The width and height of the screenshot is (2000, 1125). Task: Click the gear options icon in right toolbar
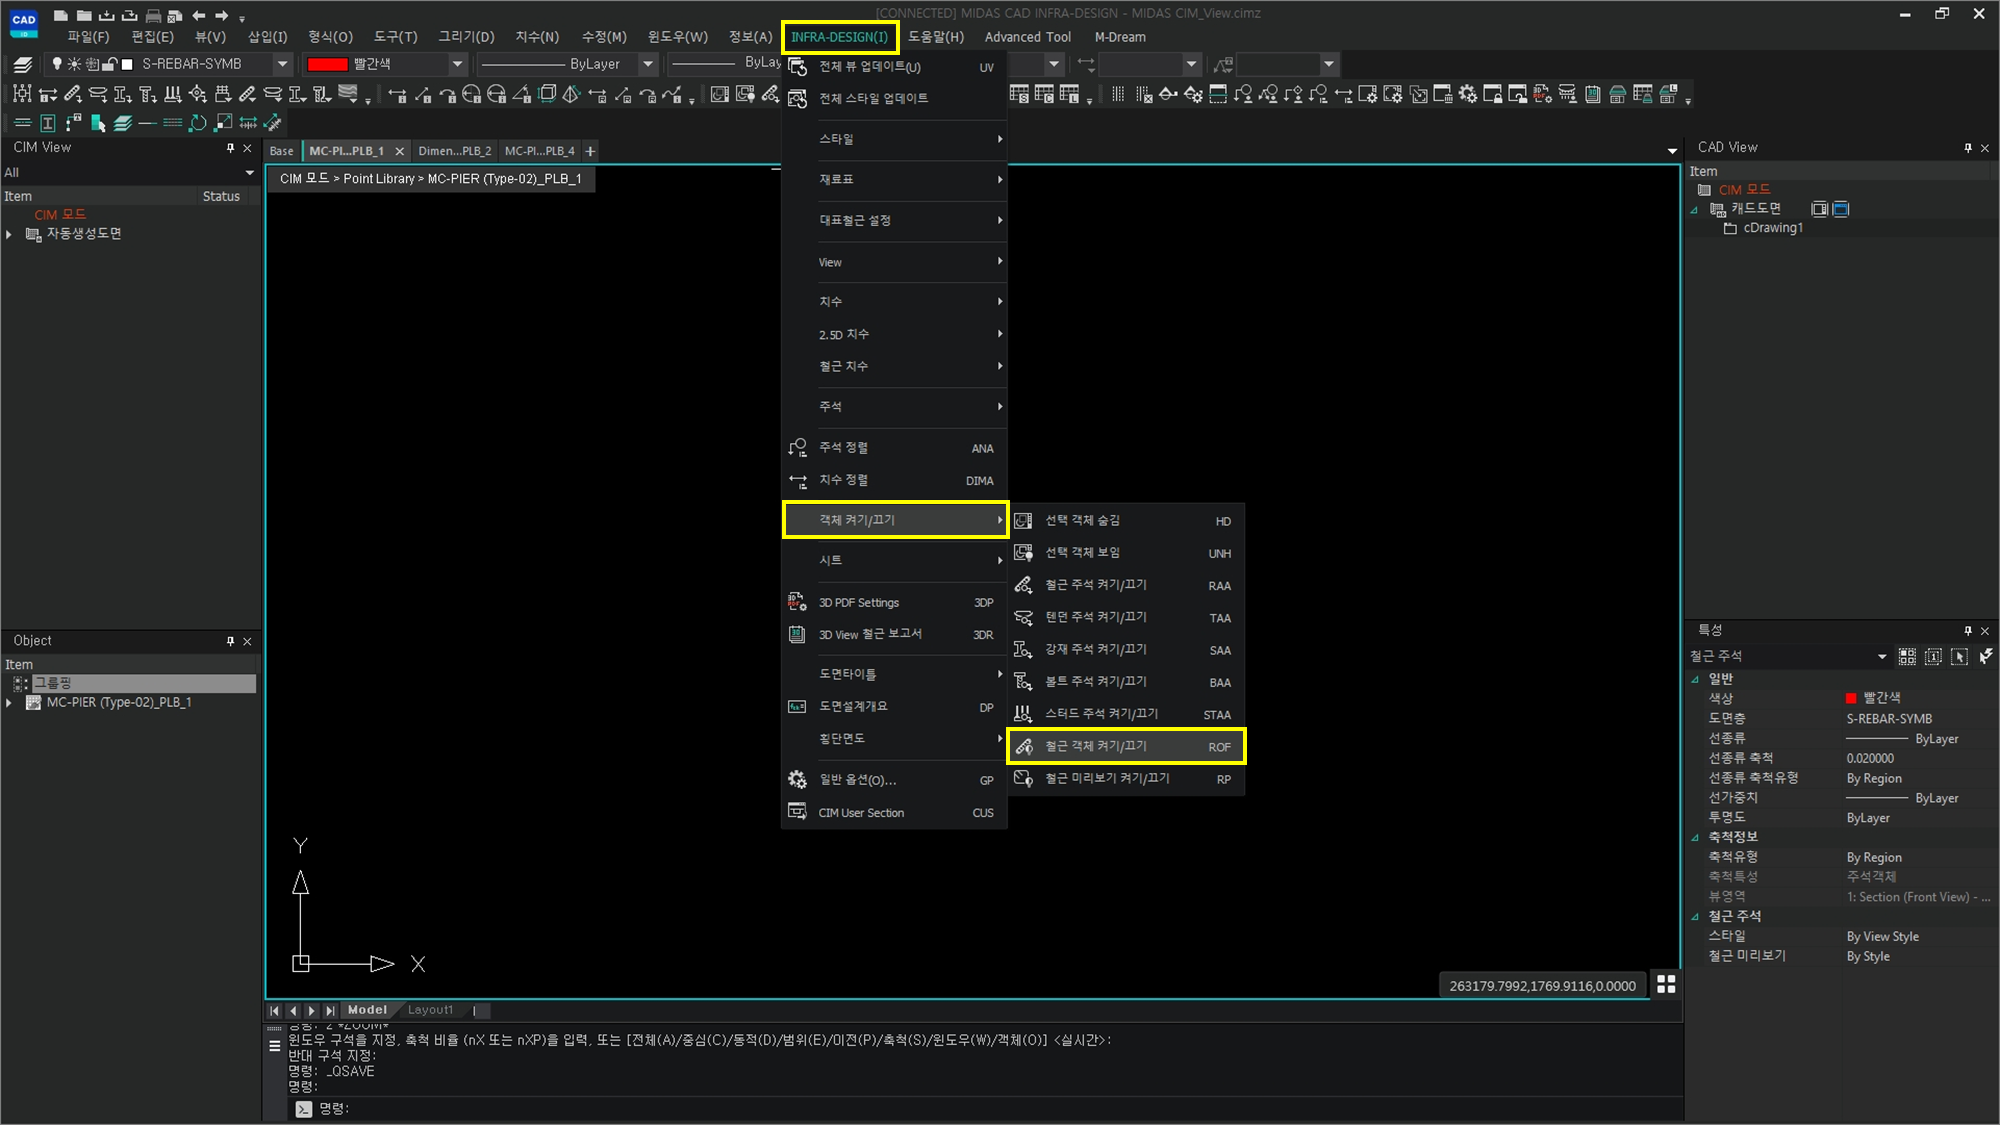pyautogui.click(x=1468, y=94)
